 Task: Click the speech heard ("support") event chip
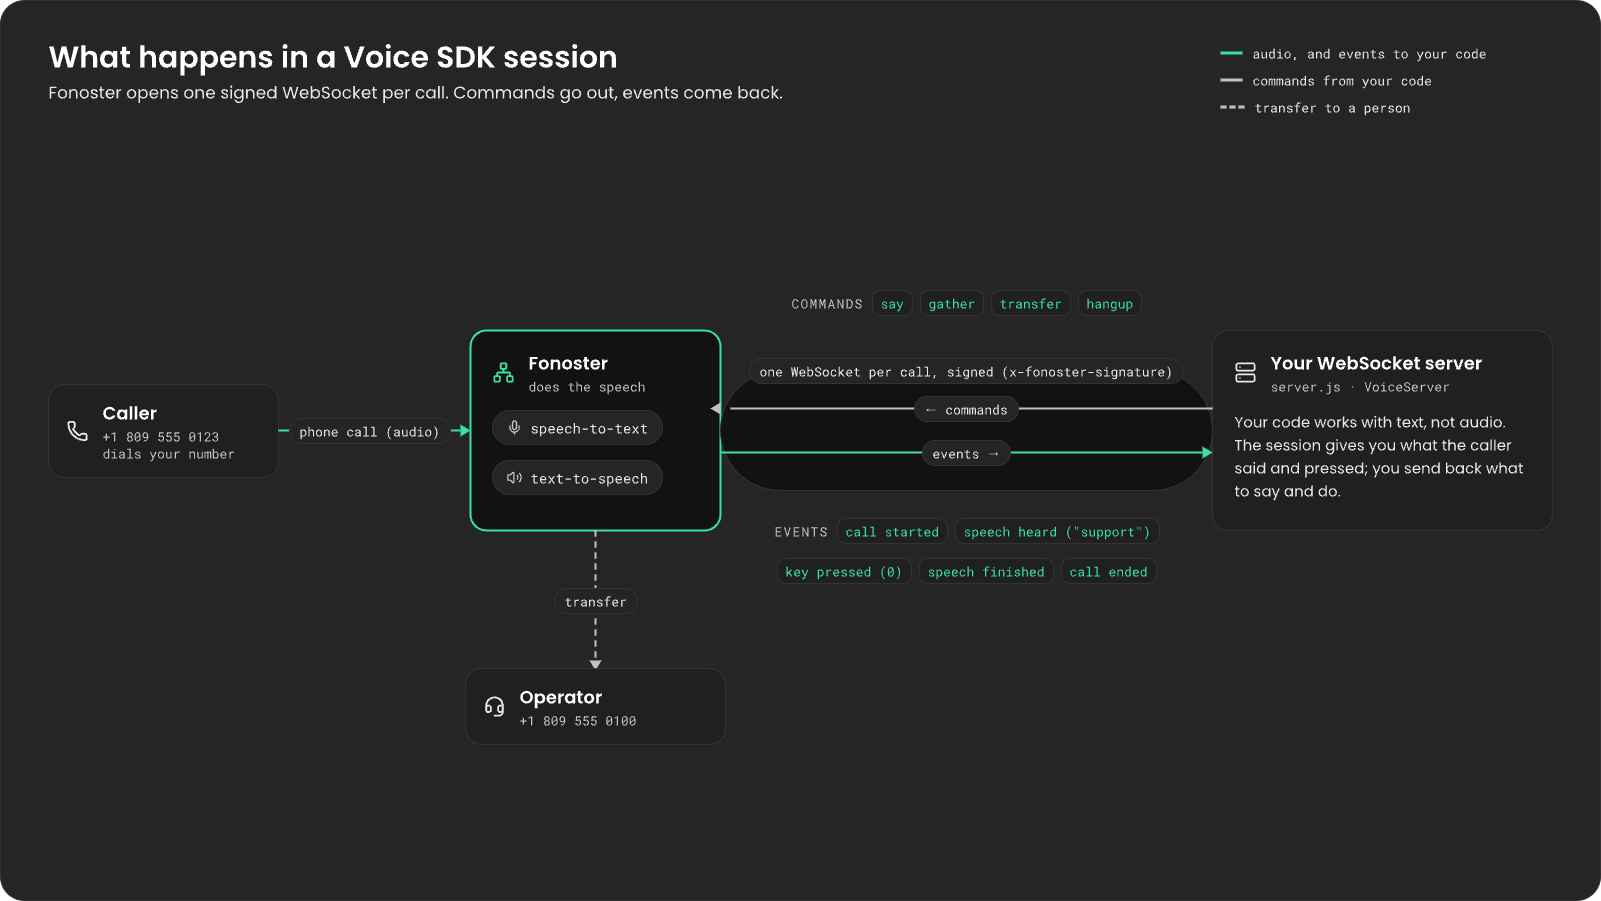(1057, 532)
